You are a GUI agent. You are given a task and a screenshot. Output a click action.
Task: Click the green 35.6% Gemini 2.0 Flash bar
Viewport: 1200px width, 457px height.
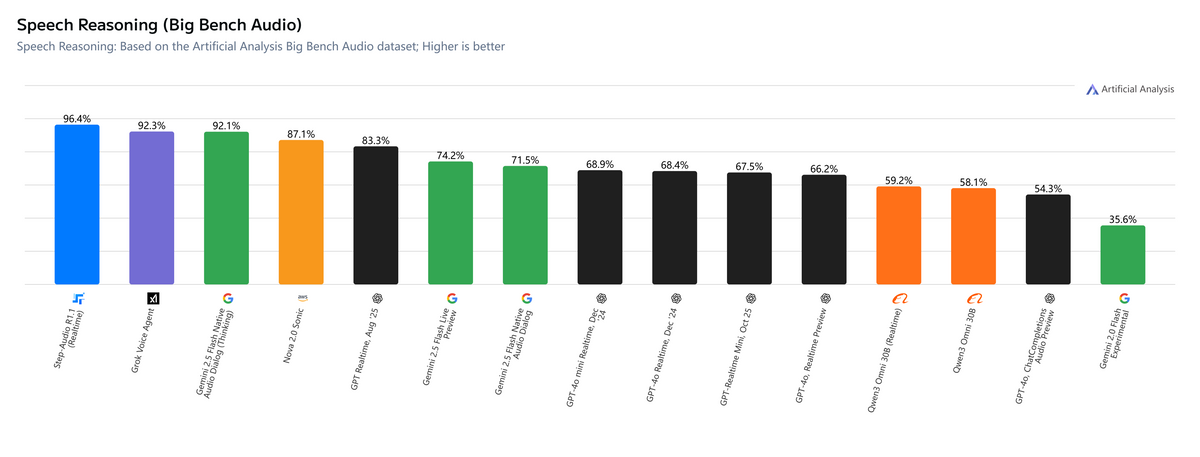click(1123, 255)
